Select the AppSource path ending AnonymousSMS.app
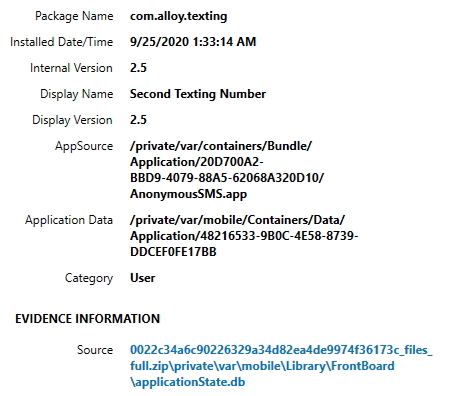Image resolution: width=449 pixels, height=396 pixels. [x=227, y=170]
